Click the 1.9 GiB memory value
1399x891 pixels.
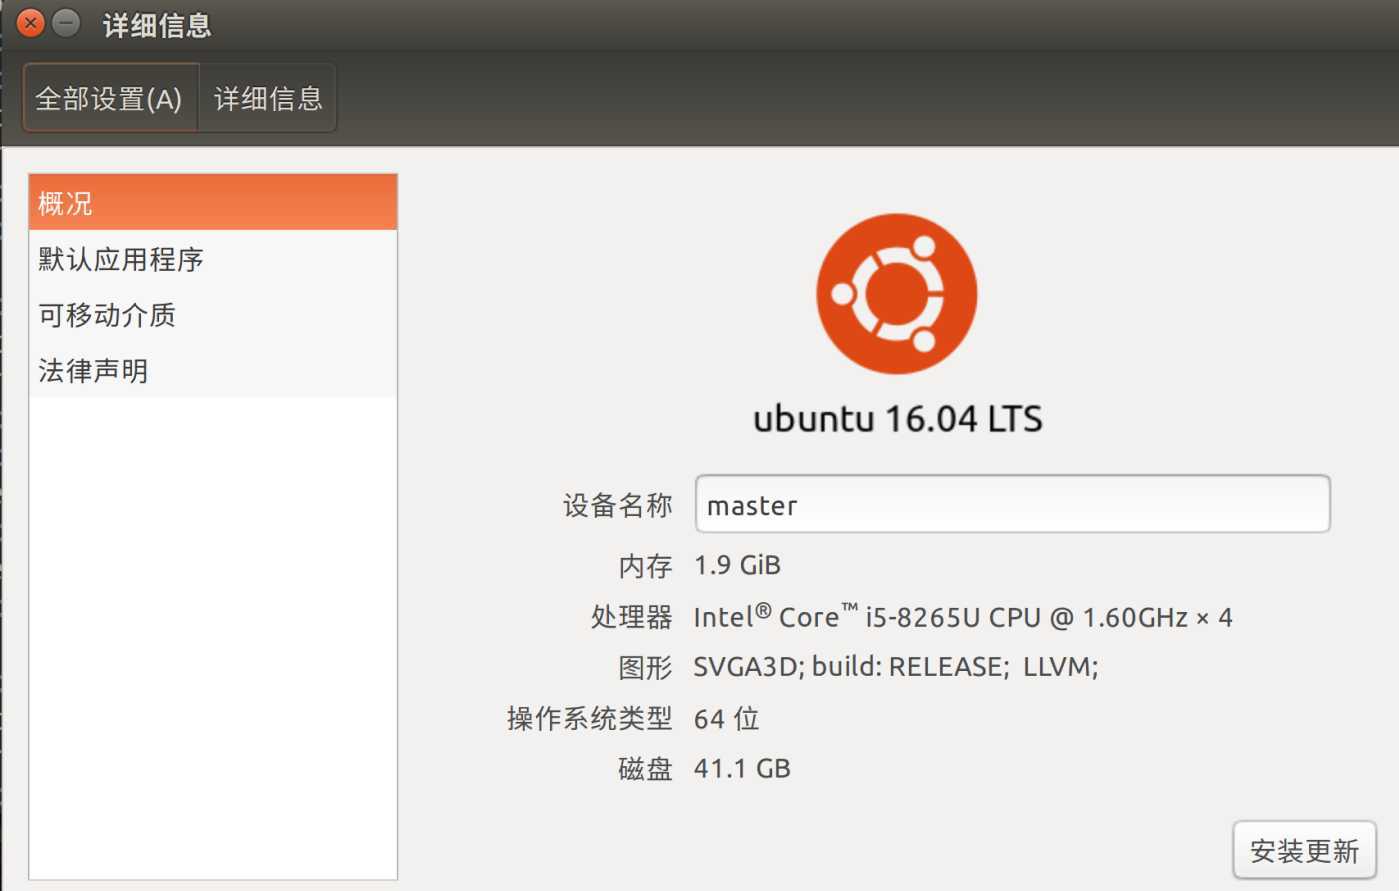[737, 565]
